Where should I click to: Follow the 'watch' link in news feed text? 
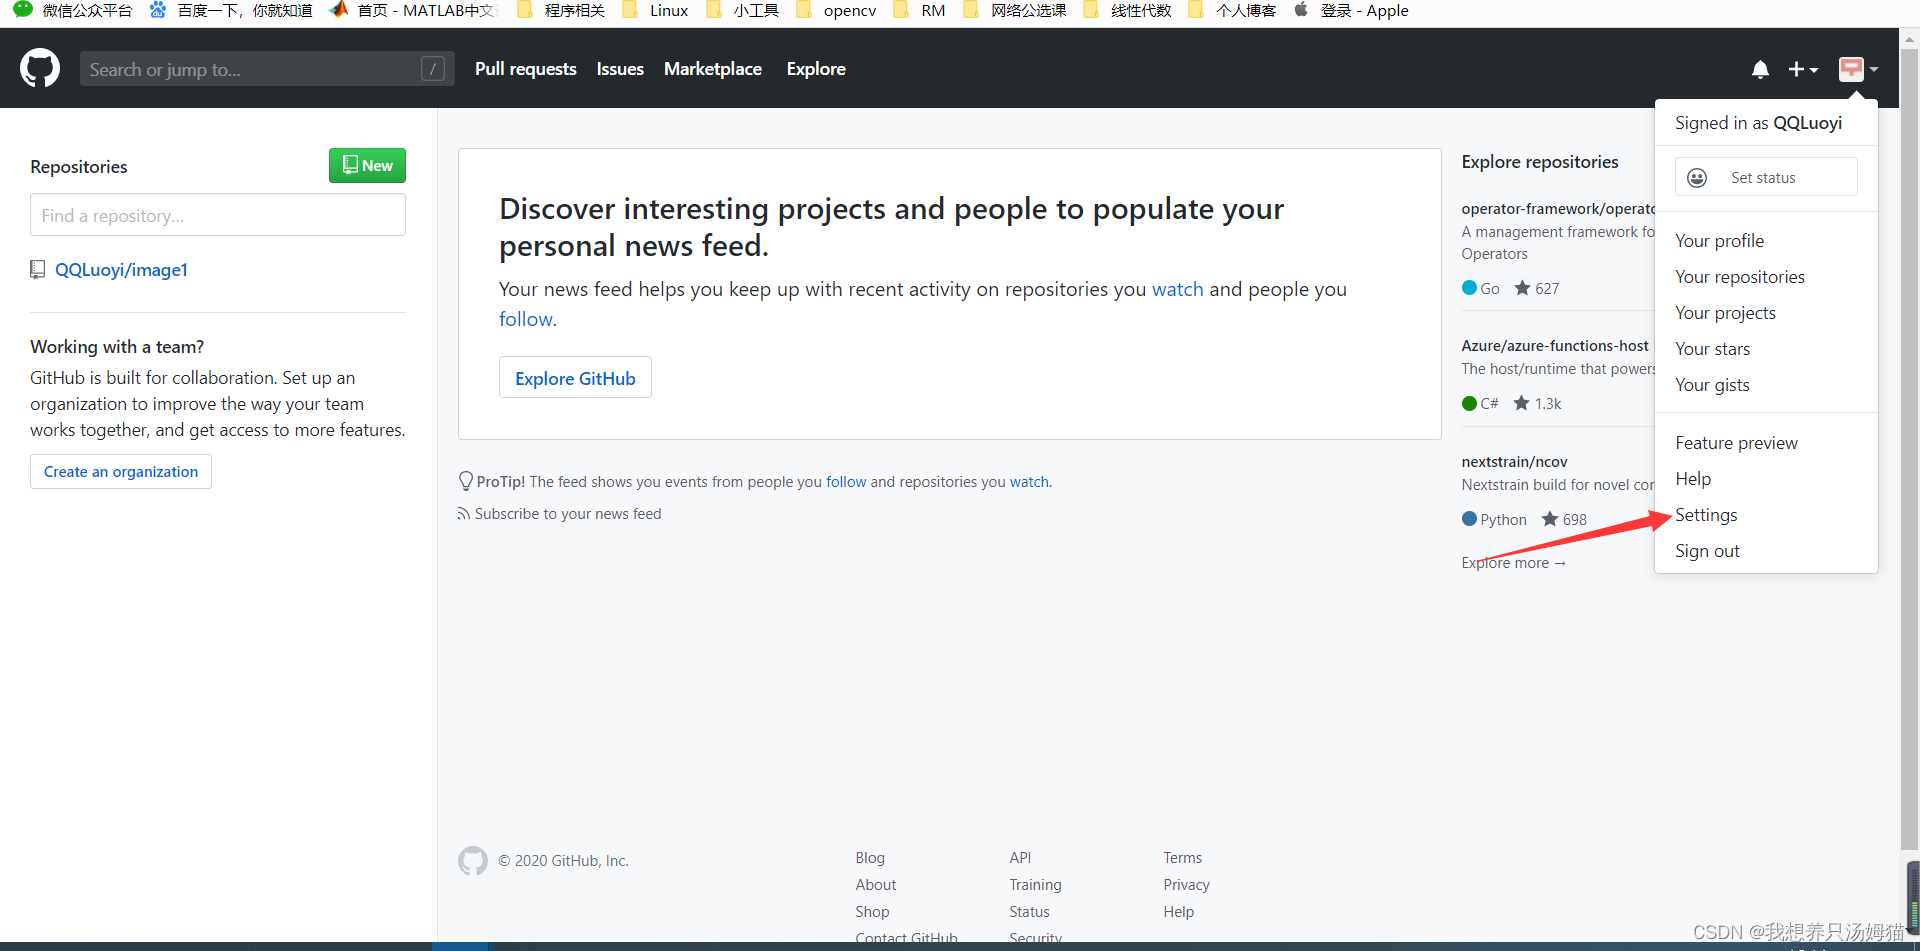click(1177, 289)
